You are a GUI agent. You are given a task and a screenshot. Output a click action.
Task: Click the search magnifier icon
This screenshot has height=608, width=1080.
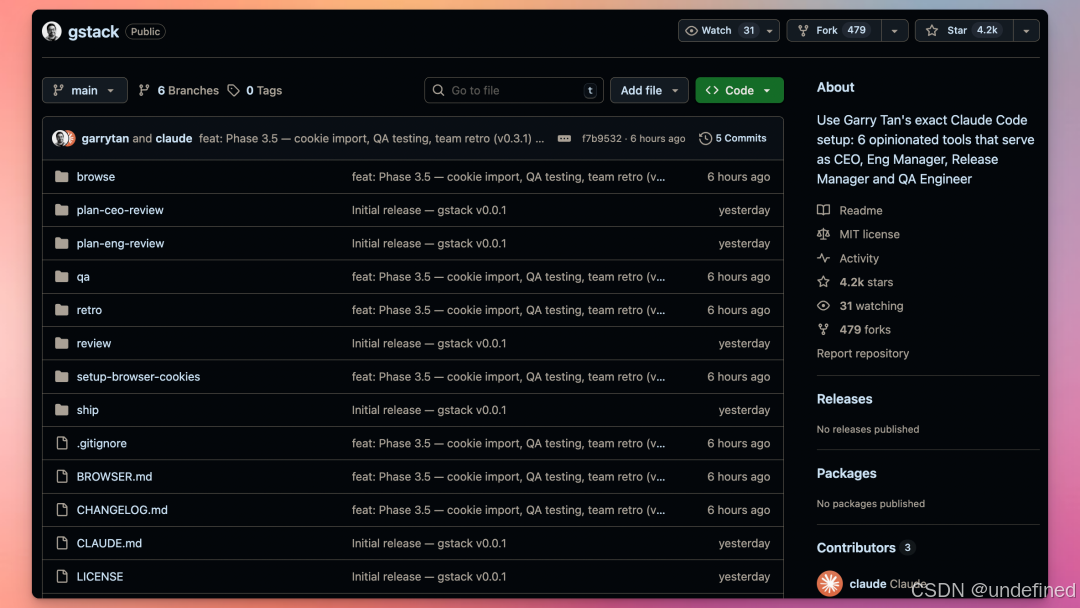438,90
